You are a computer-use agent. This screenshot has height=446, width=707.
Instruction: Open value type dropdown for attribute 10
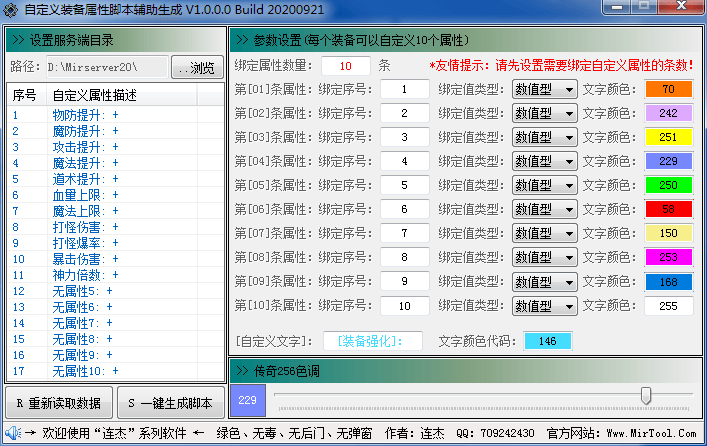coord(544,305)
